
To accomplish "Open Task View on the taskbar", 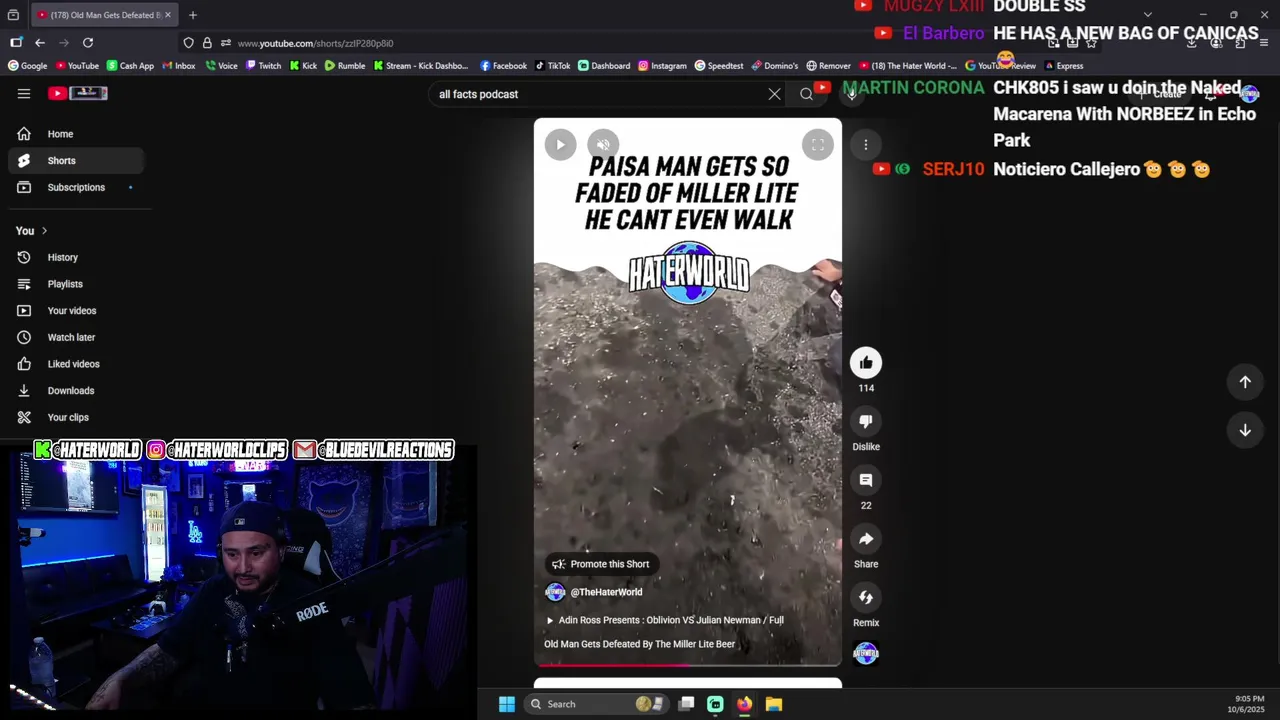I will pyautogui.click(x=686, y=704).
